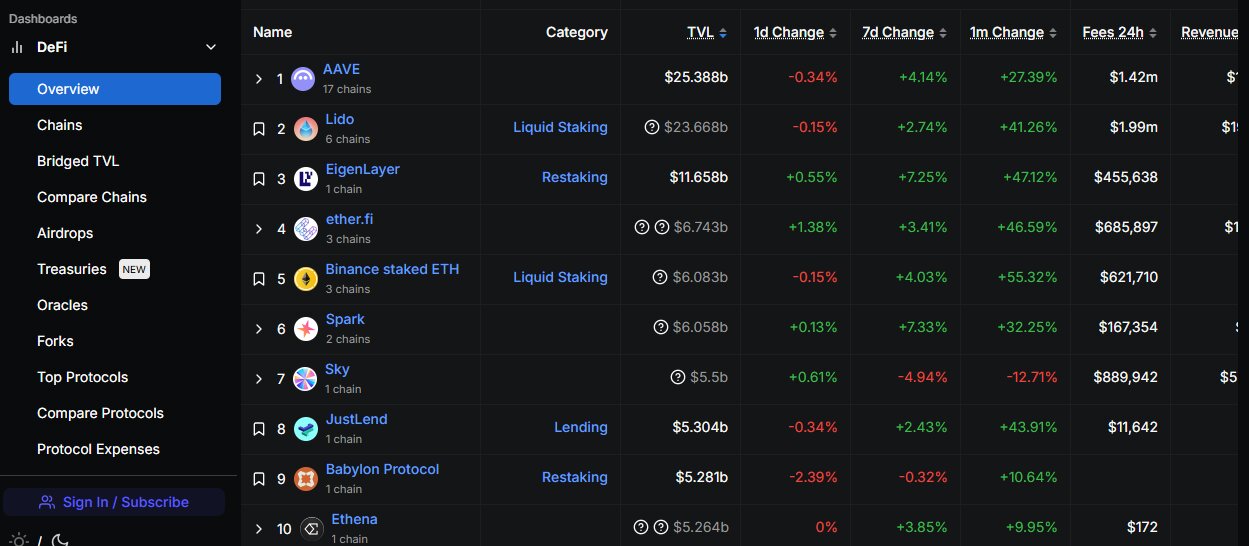Sort table by 1m Change column

coord(1013,32)
